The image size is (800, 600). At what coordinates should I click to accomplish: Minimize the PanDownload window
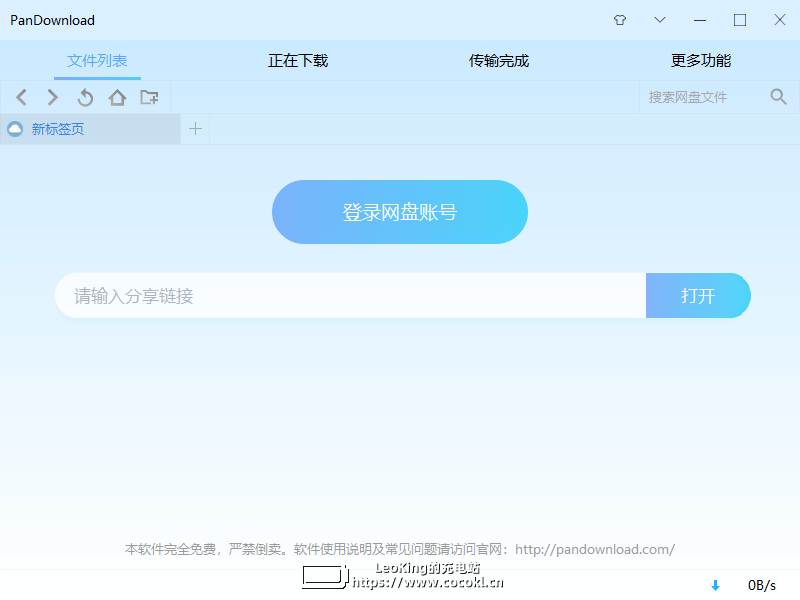click(x=700, y=20)
